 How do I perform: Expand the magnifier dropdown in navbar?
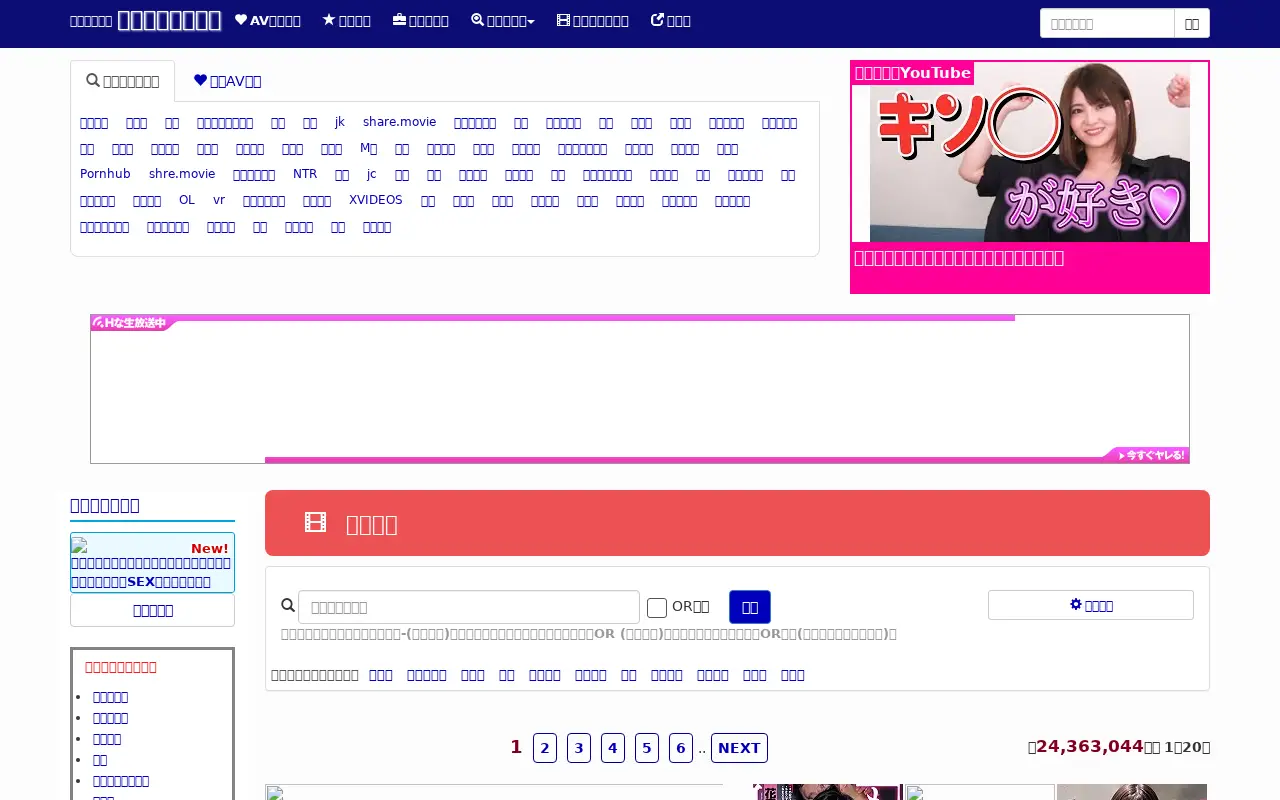(x=503, y=21)
